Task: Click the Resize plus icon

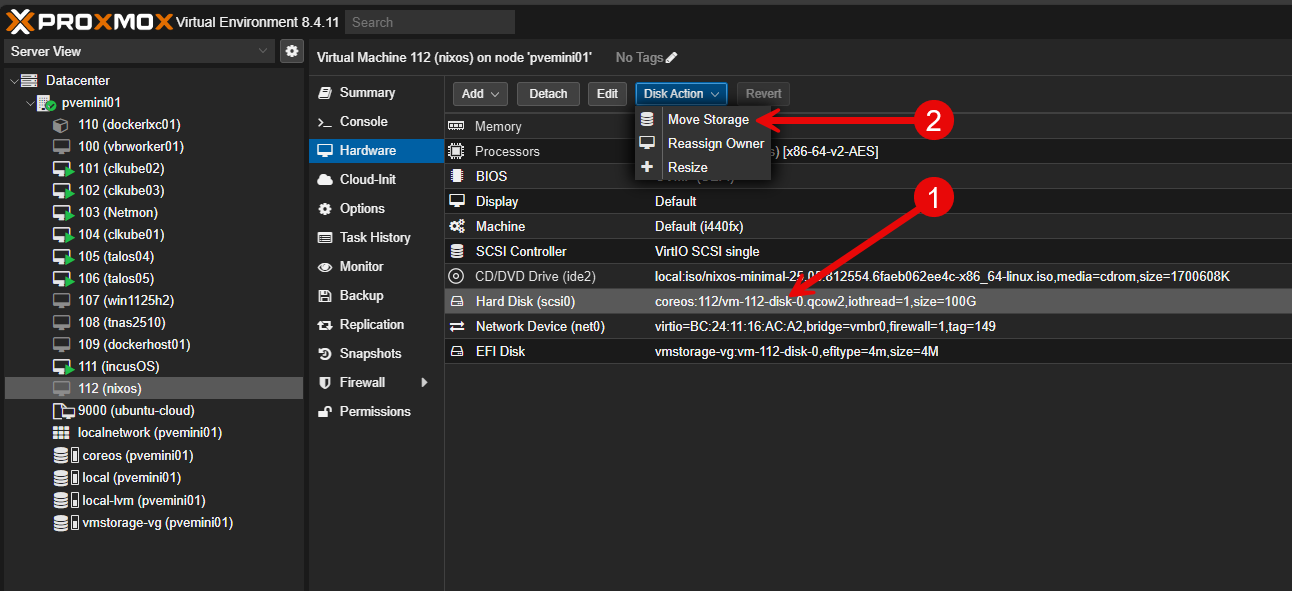Action: [647, 167]
